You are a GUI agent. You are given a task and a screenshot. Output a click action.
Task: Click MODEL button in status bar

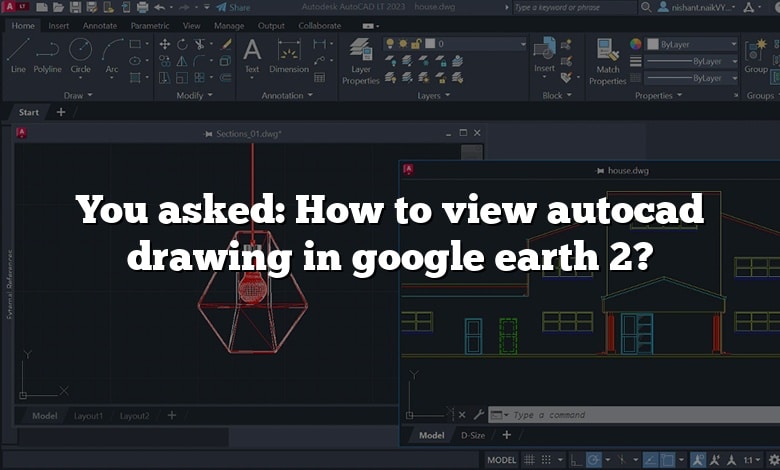pos(501,460)
